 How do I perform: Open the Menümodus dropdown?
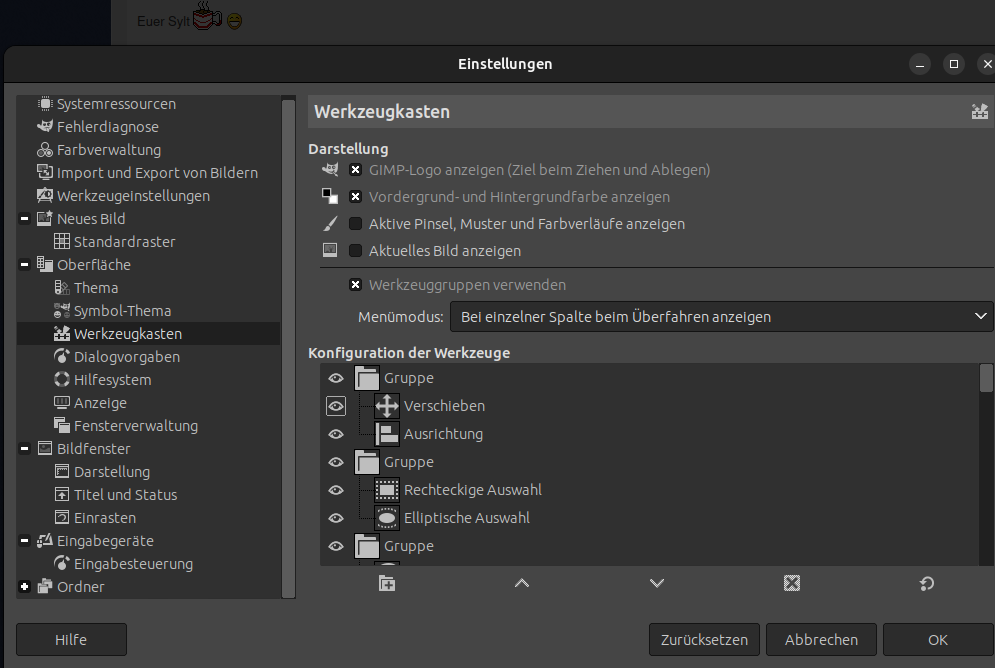720,317
